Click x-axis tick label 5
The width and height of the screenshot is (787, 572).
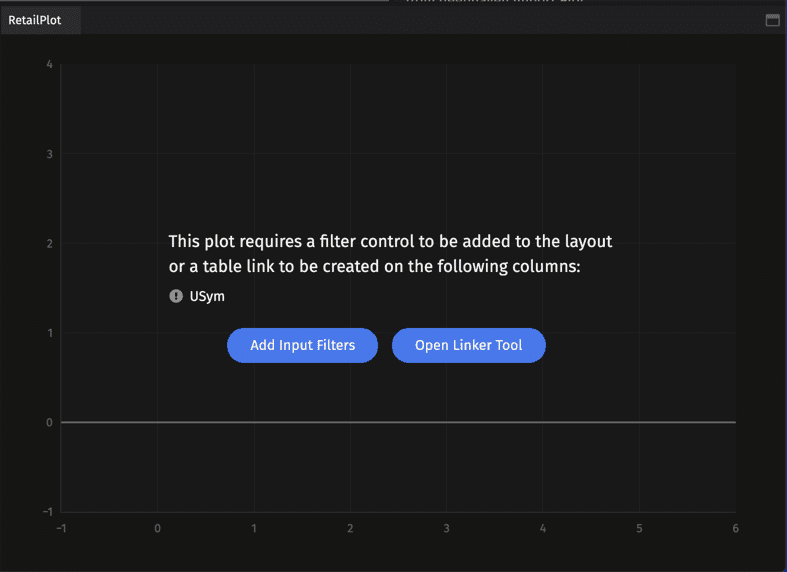(639, 528)
